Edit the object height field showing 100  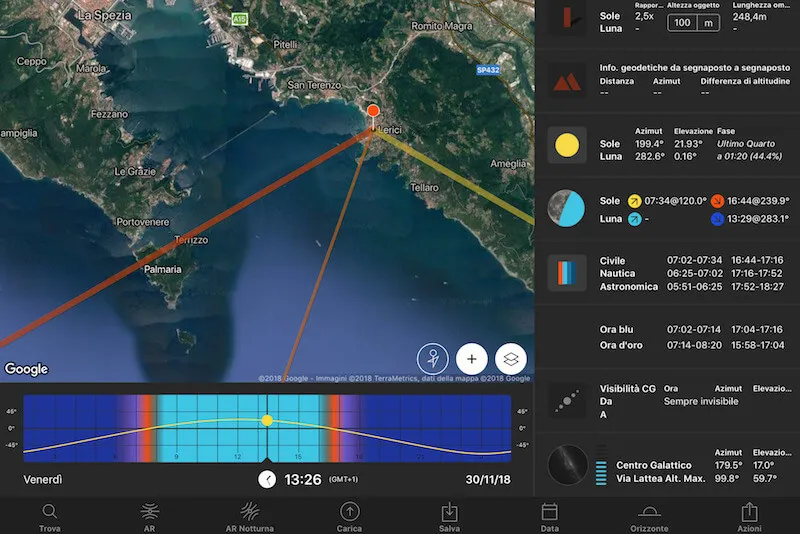pos(682,22)
